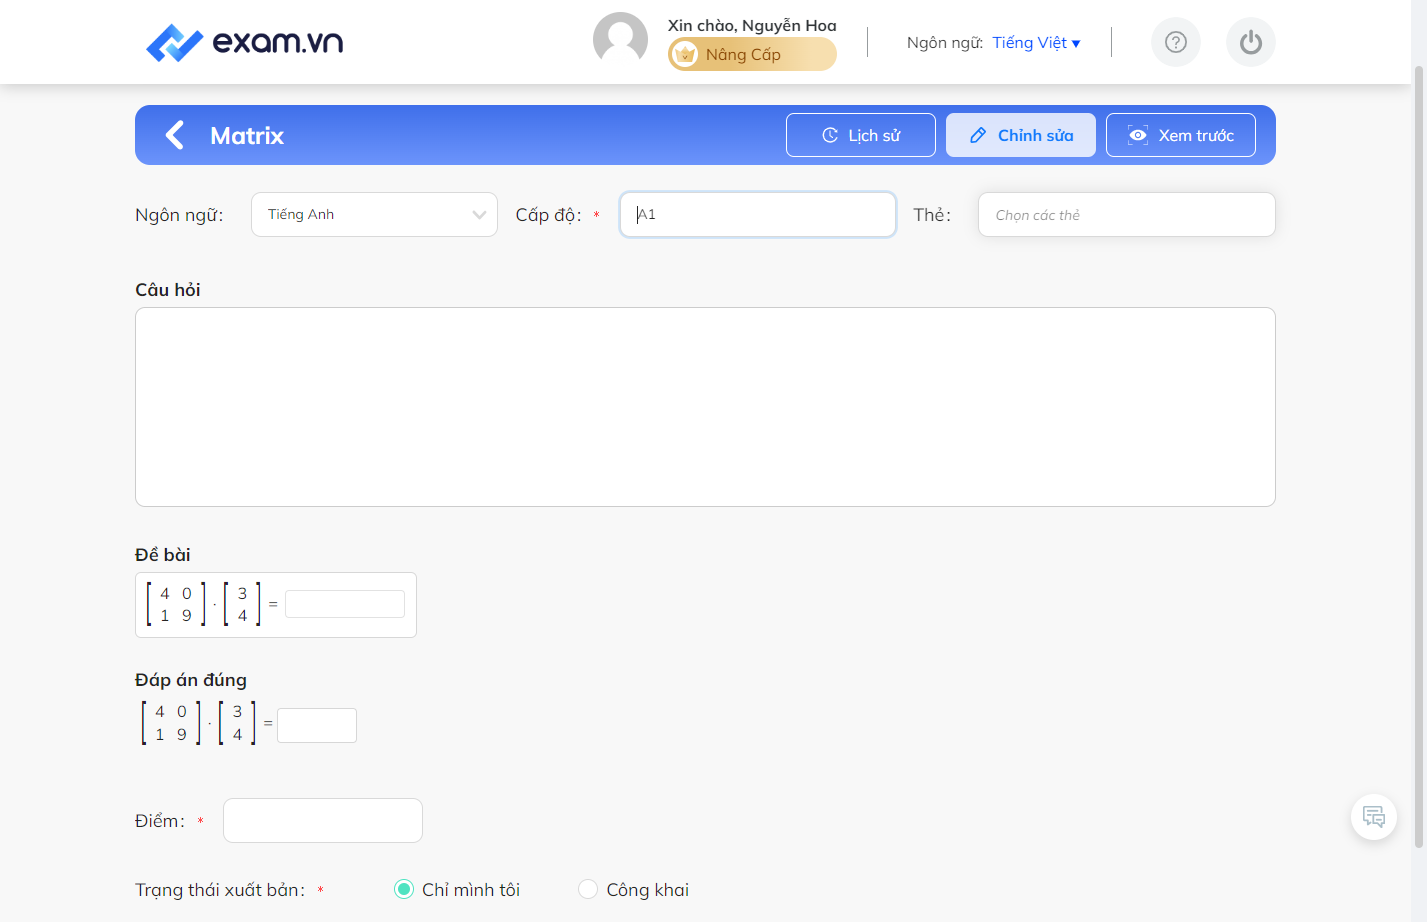The width and height of the screenshot is (1427, 922).
Task: Click the answer box under Đáp án đúng
Action: (x=317, y=725)
